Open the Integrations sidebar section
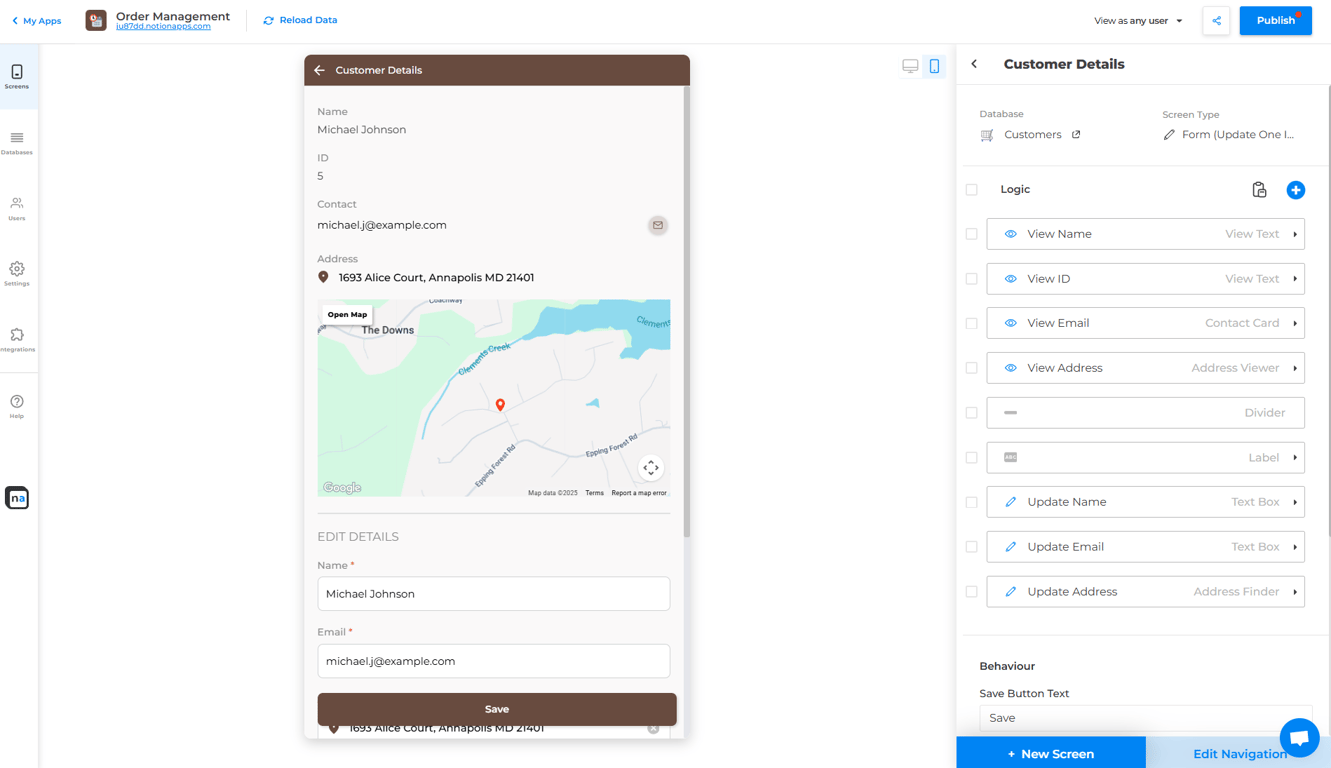The height and width of the screenshot is (768, 1331). (x=17, y=340)
